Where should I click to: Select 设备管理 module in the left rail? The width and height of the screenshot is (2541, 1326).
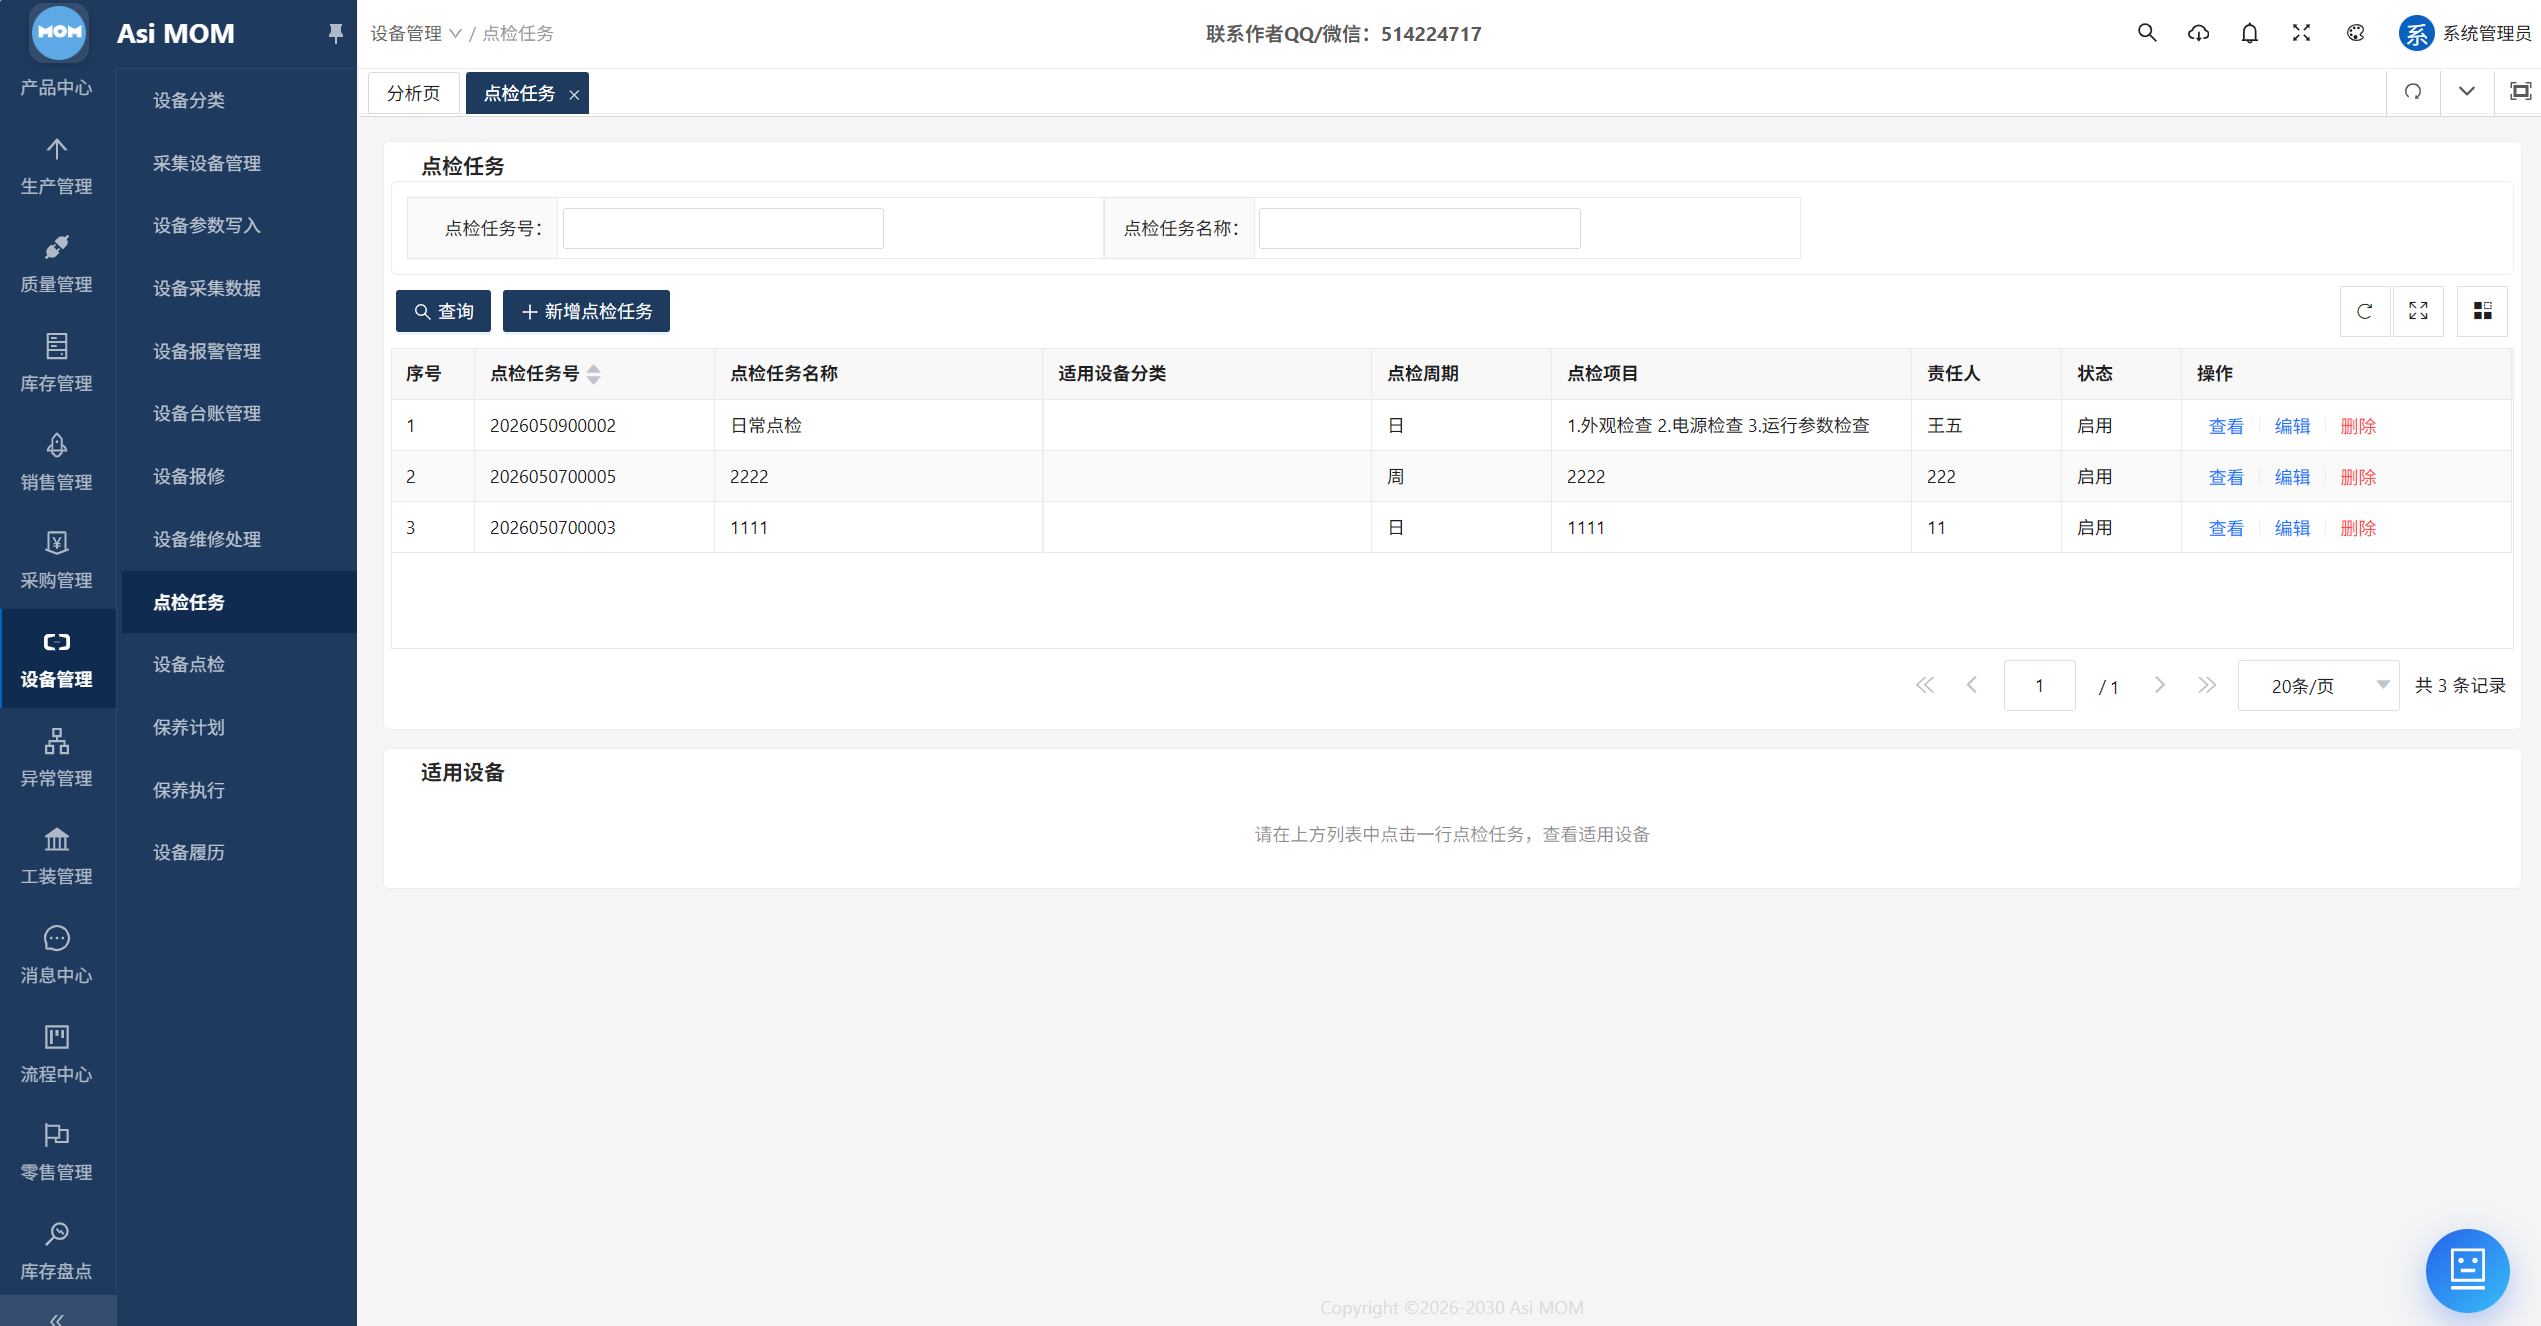click(x=57, y=660)
